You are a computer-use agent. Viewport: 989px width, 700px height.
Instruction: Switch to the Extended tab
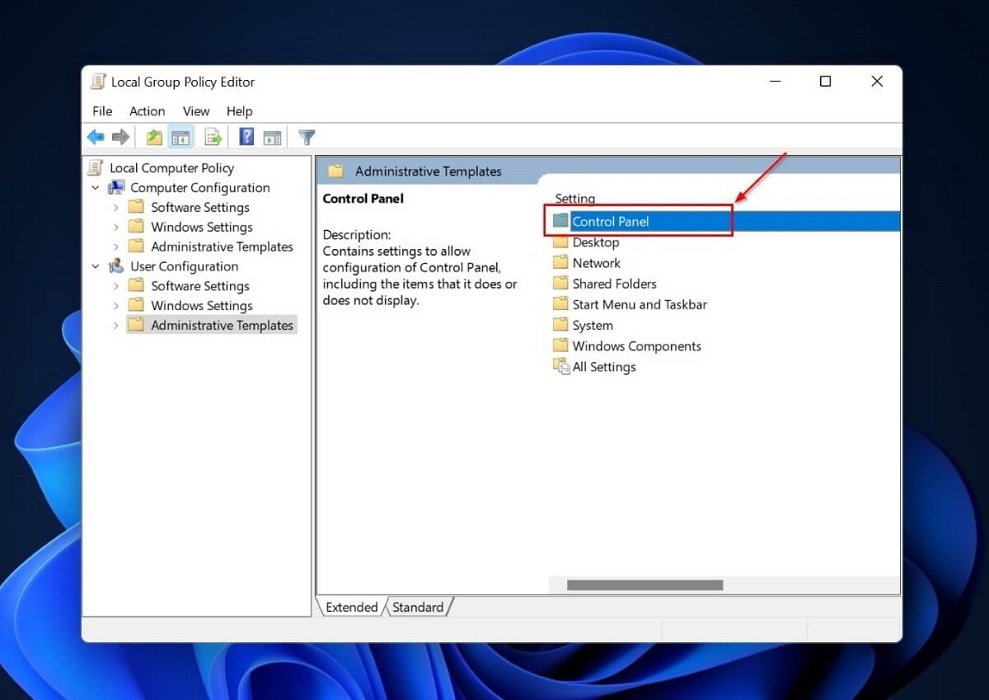(x=351, y=606)
